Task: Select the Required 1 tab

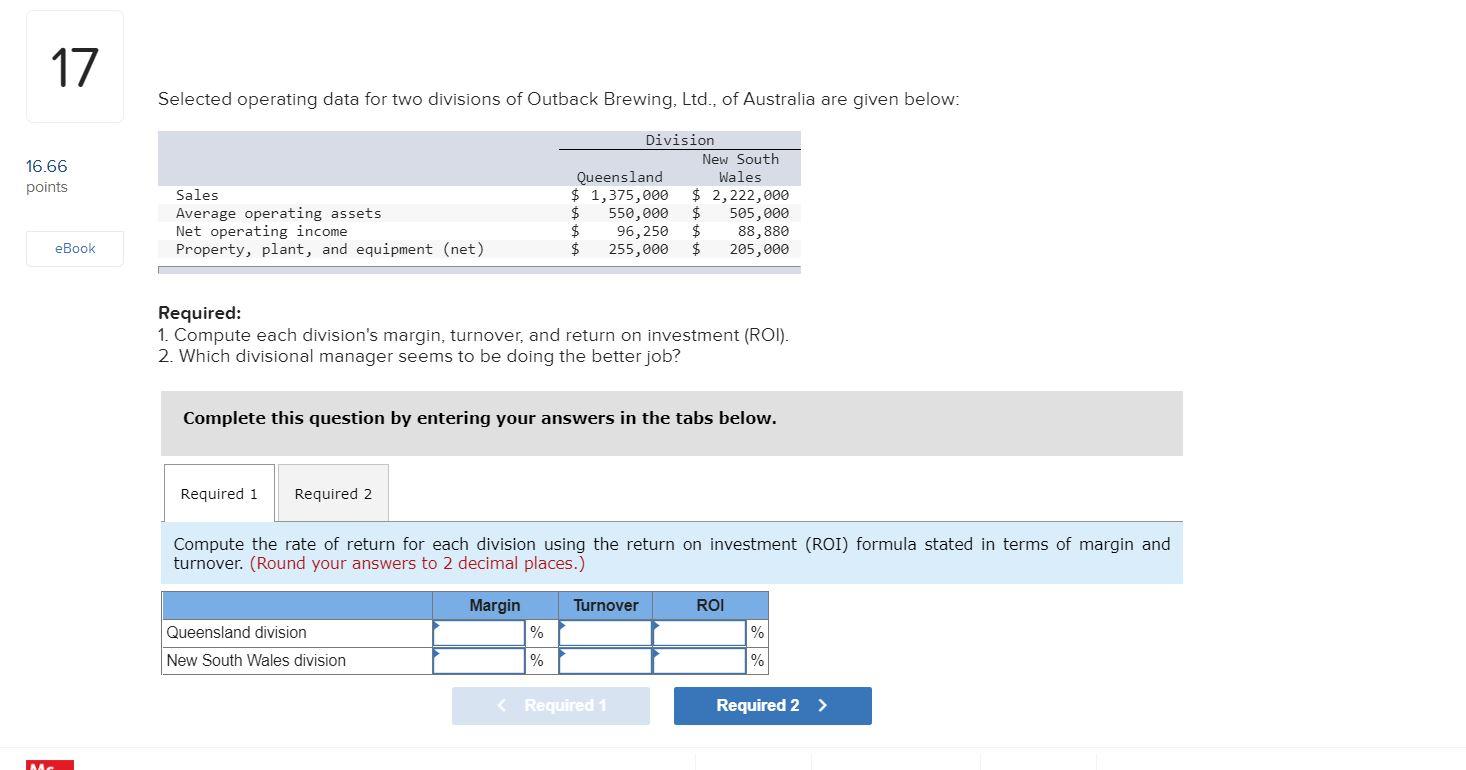Action: 218,492
